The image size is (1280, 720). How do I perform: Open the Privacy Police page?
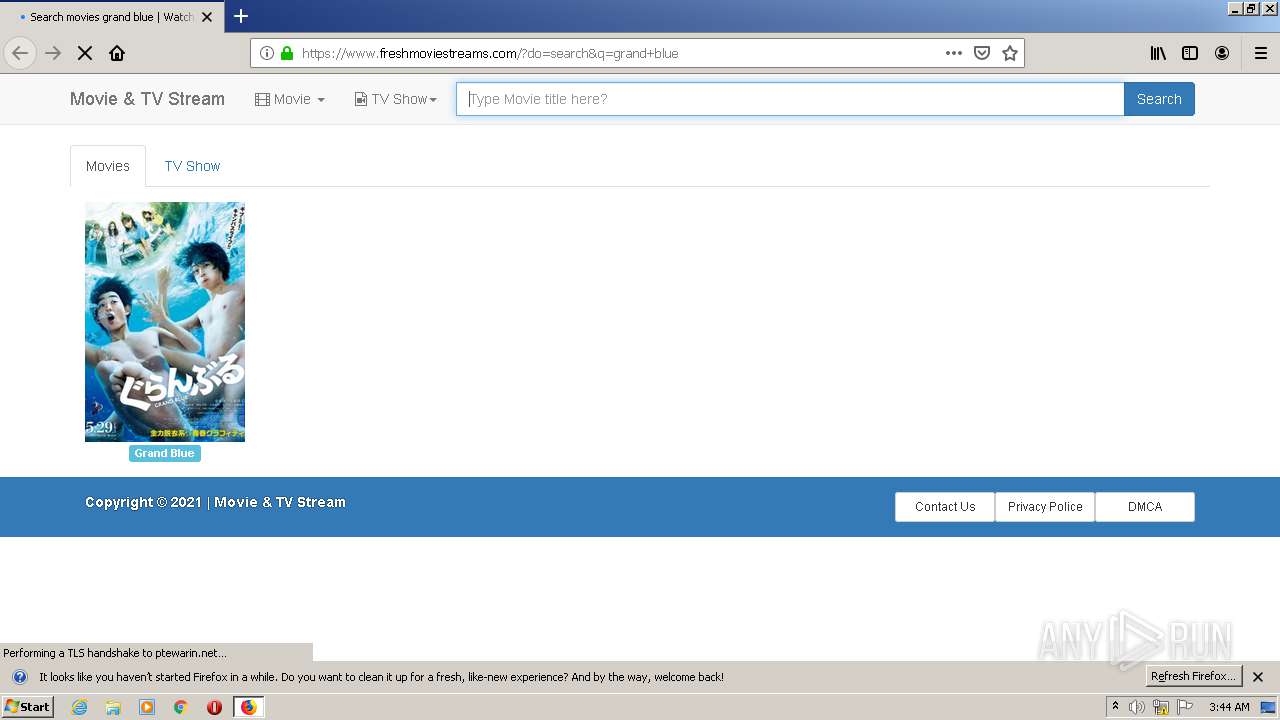pyautogui.click(x=1045, y=507)
